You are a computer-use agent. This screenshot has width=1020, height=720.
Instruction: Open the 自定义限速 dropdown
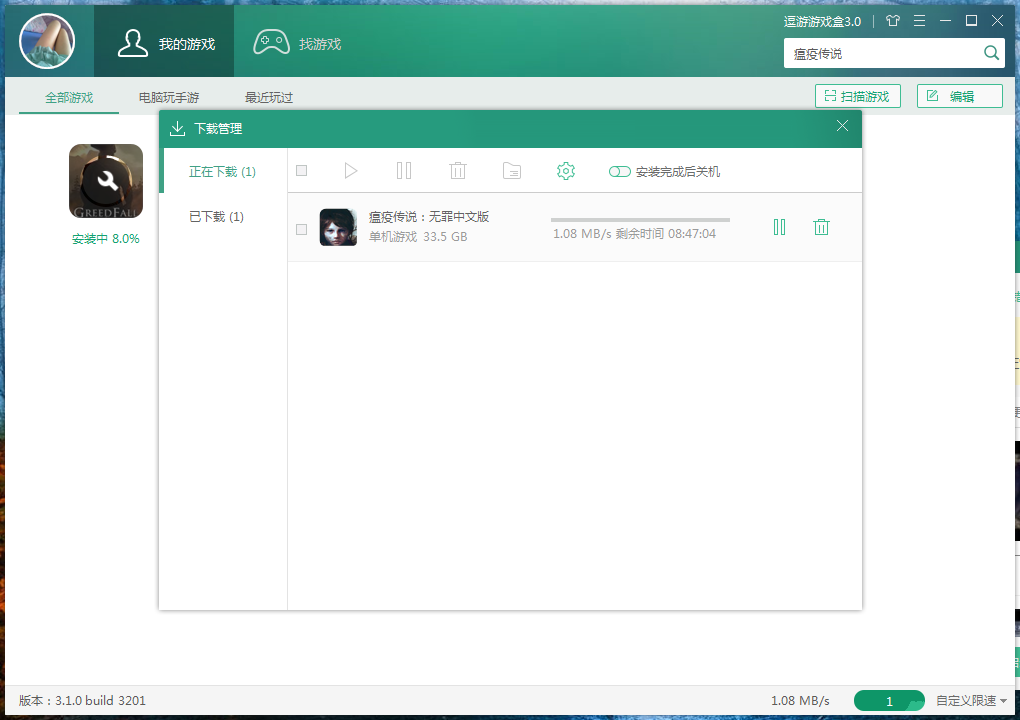coord(971,700)
